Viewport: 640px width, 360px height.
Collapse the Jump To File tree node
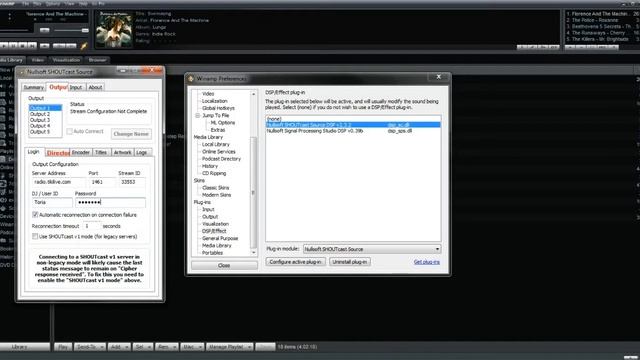tap(198, 116)
